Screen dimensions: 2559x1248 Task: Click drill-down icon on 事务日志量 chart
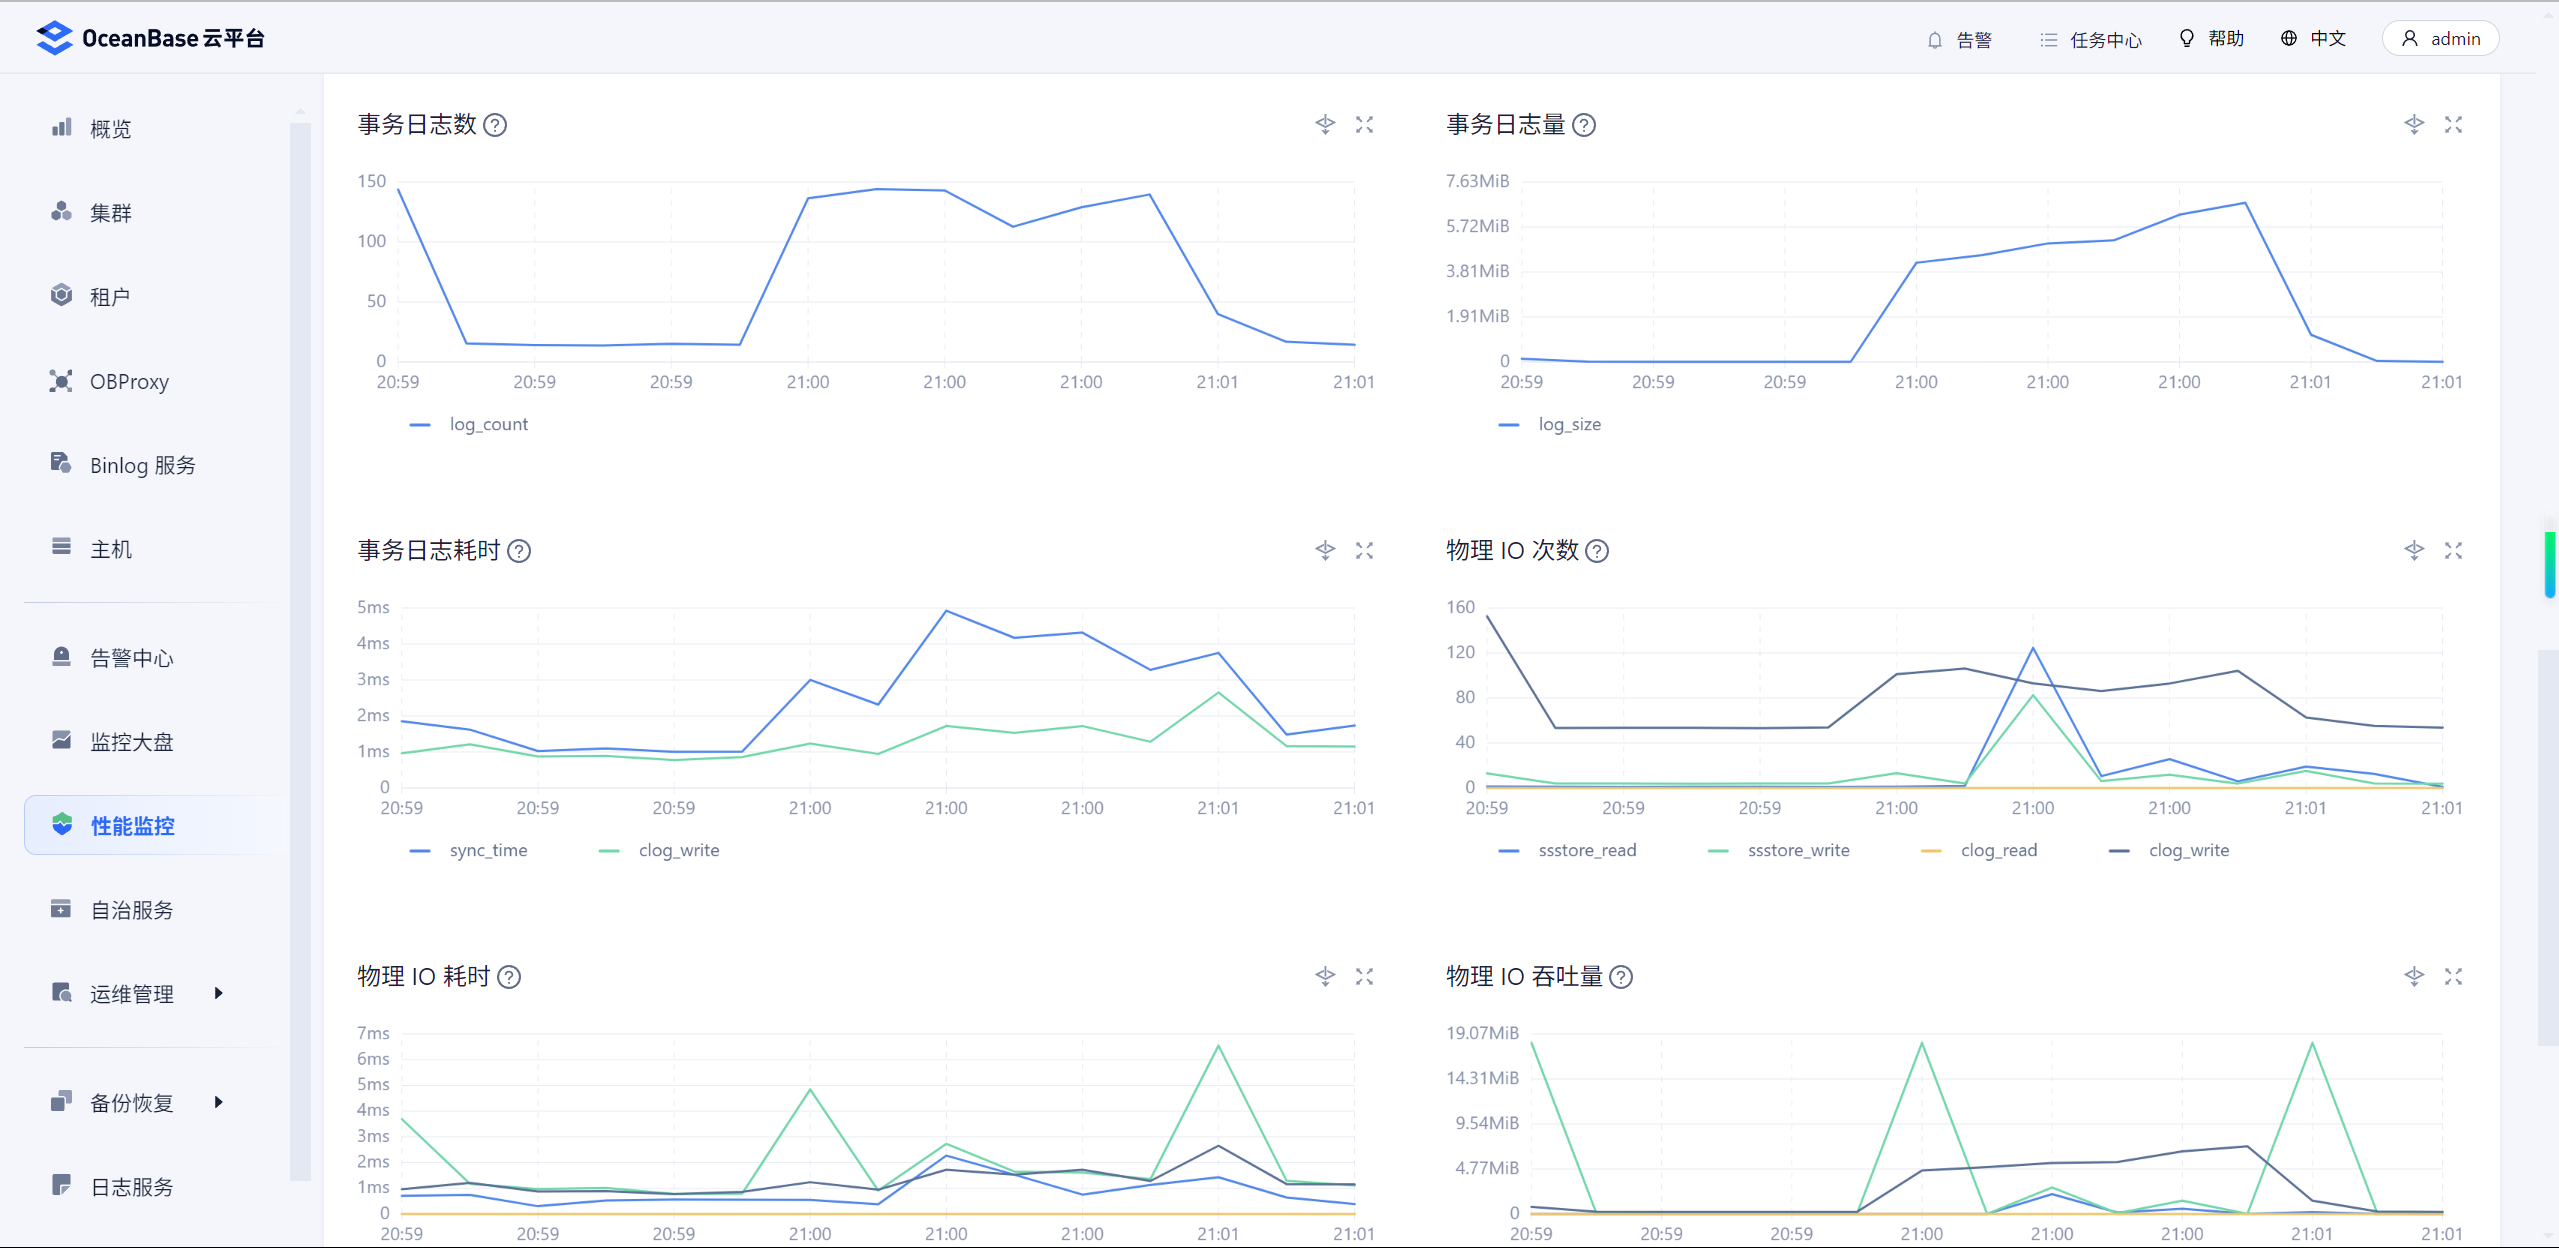click(2413, 125)
